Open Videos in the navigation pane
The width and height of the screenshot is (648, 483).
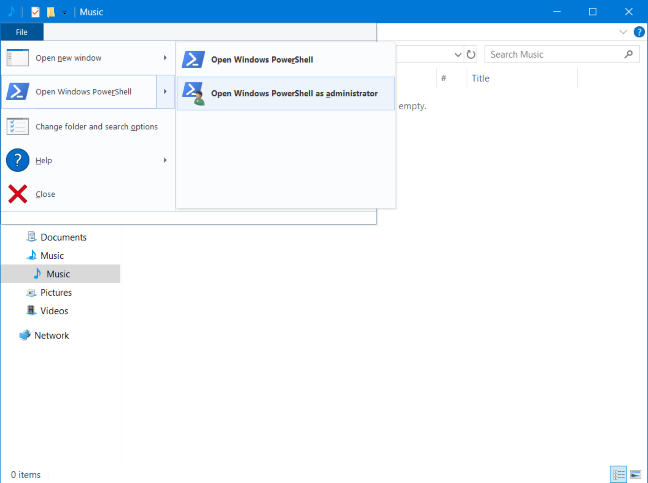54,311
